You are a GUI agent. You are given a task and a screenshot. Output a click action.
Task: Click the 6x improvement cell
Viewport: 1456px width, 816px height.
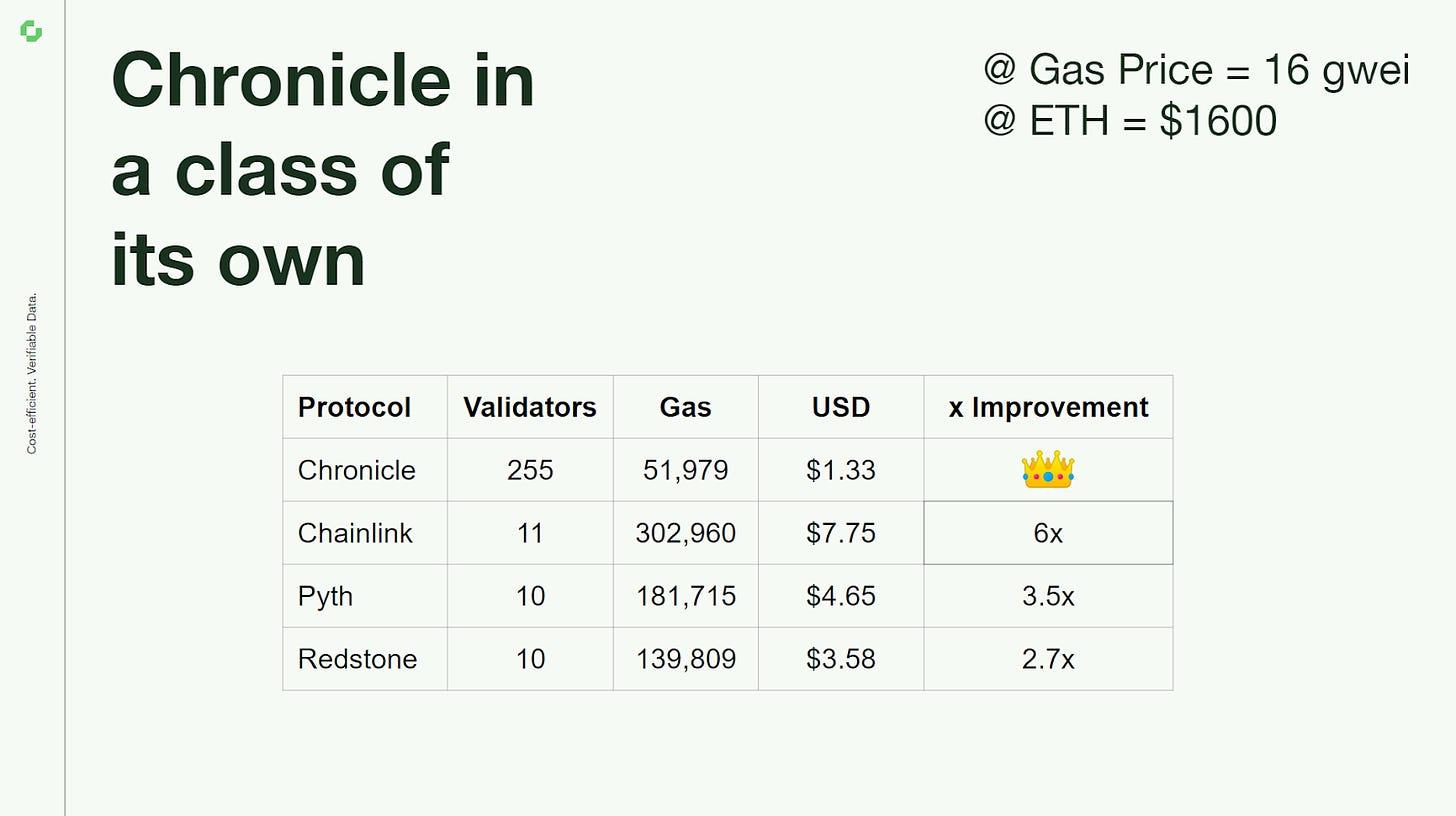[x=1047, y=533]
